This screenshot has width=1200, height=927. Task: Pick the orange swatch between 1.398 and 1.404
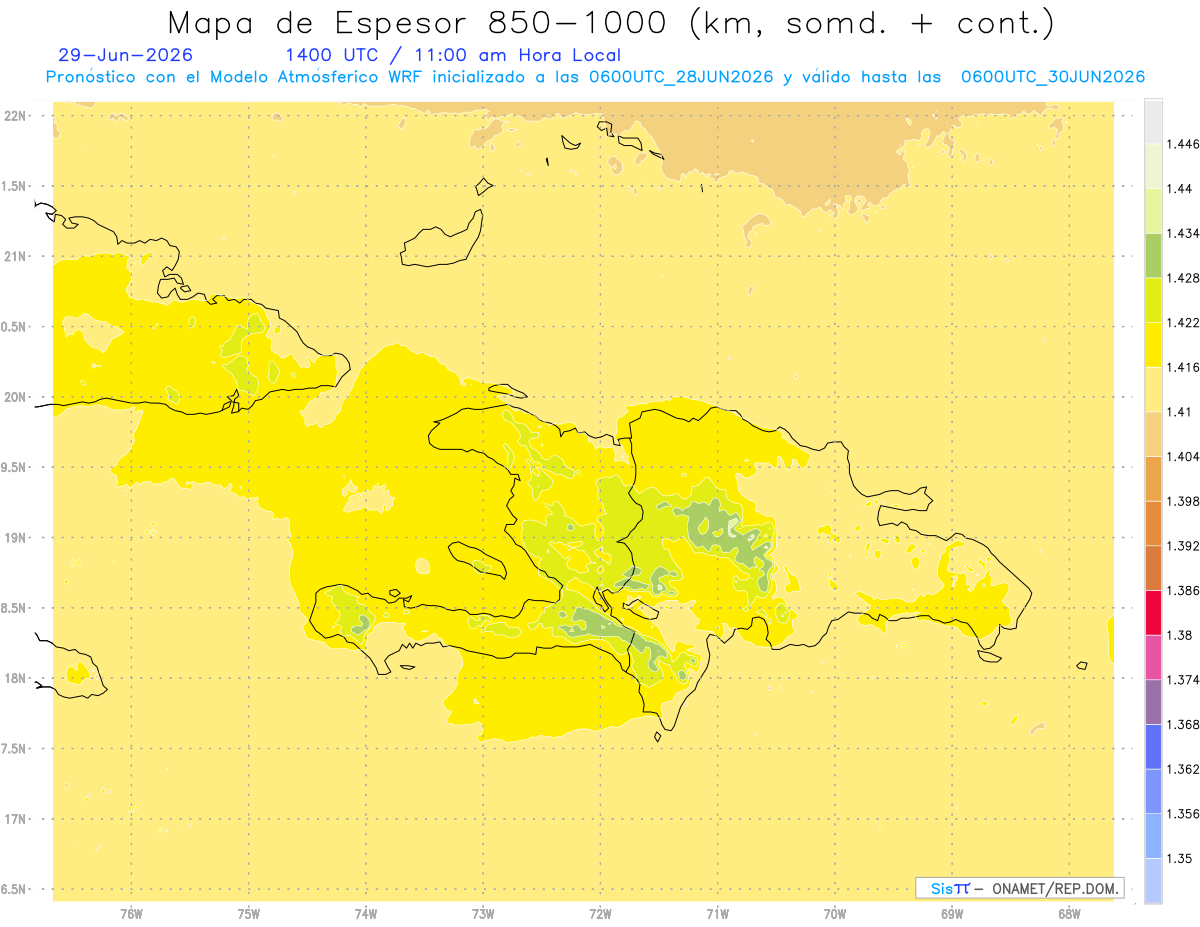[1153, 478]
